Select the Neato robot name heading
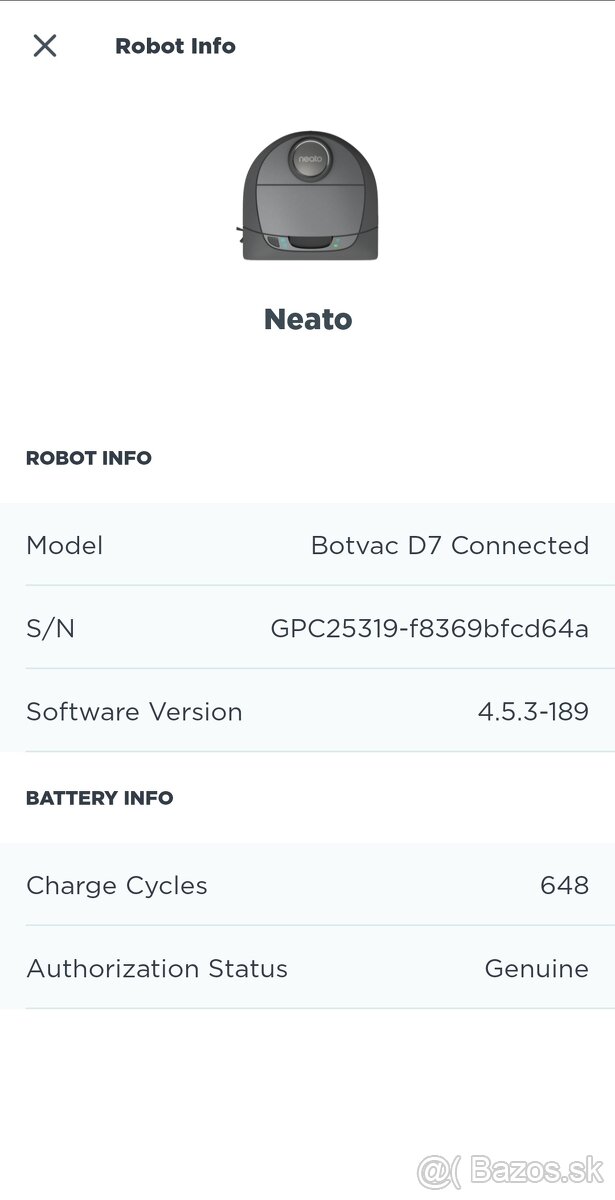Screen dimensions: 615x1200 pyautogui.click(x=308, y=319)
